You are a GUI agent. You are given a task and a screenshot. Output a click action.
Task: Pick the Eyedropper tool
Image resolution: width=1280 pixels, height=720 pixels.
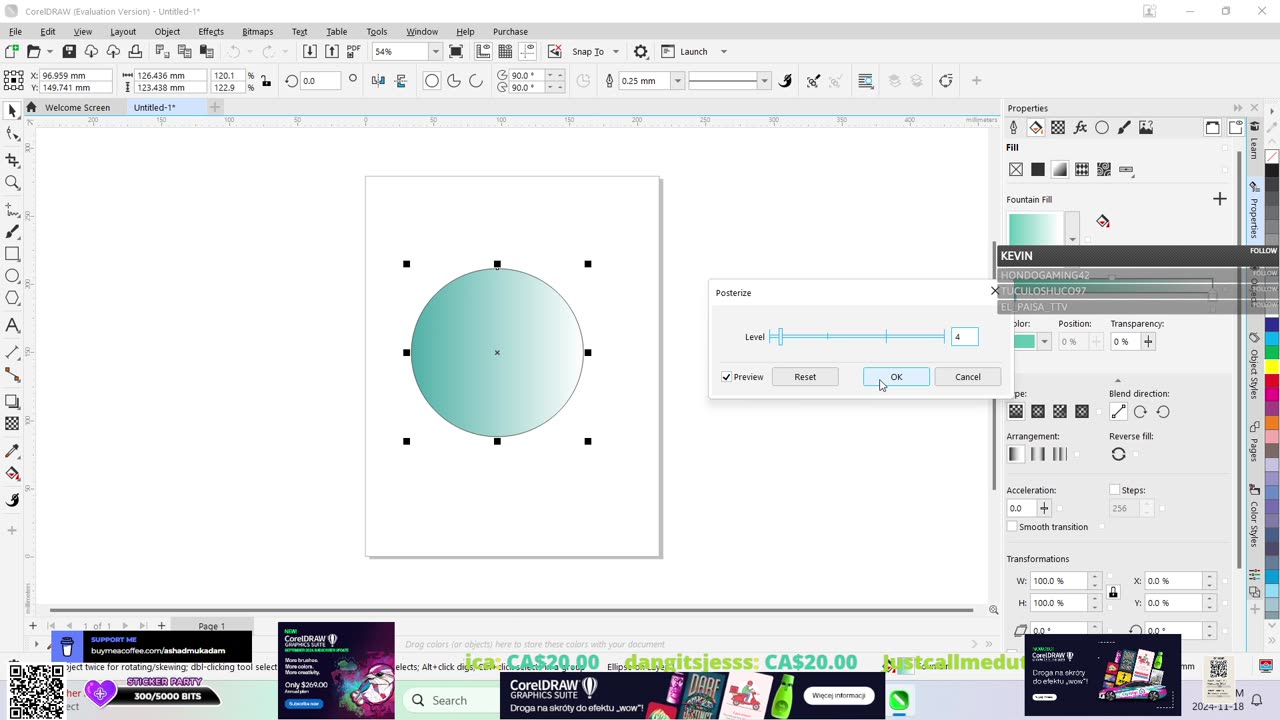[12, 452]
